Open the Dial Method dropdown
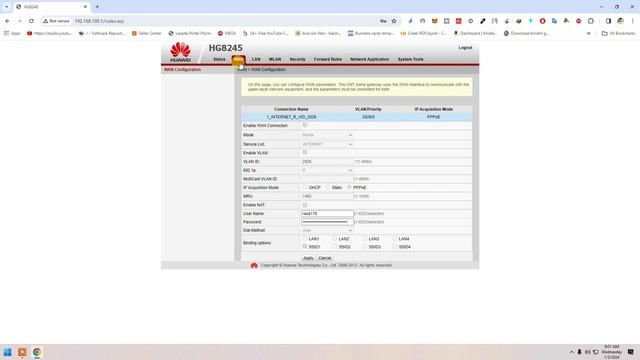Image resolution: width=640 pixels, height=360 pixels. point(327,230)
